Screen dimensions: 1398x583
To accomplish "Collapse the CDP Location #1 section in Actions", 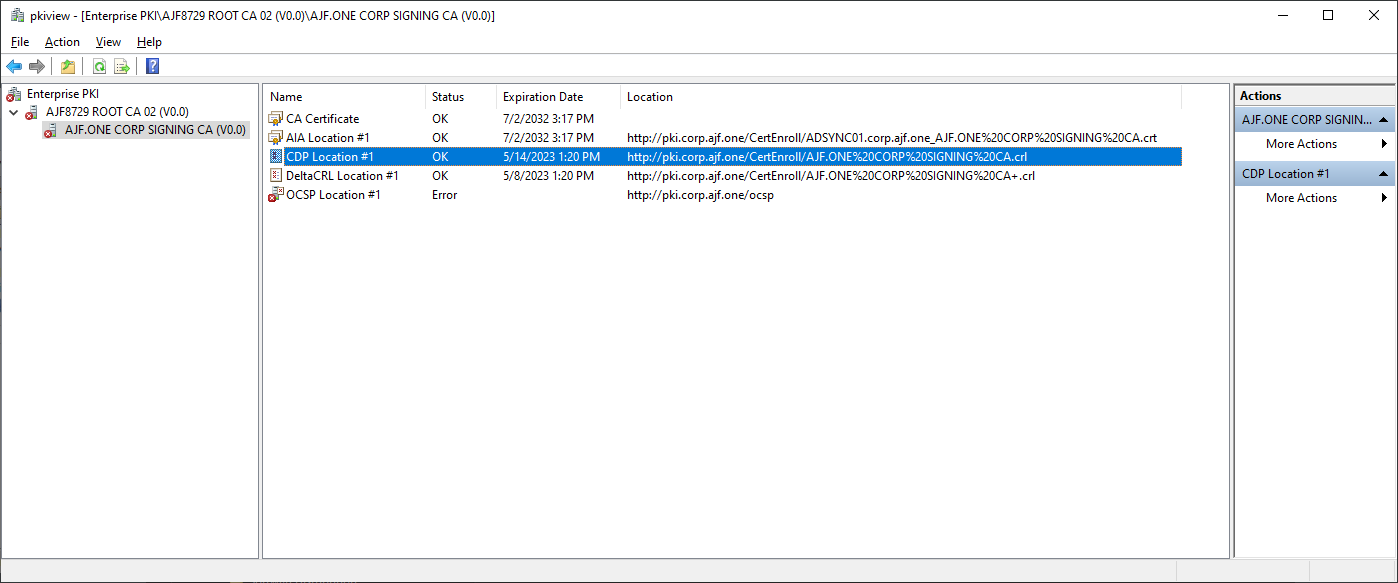I will coord(1384,173).
